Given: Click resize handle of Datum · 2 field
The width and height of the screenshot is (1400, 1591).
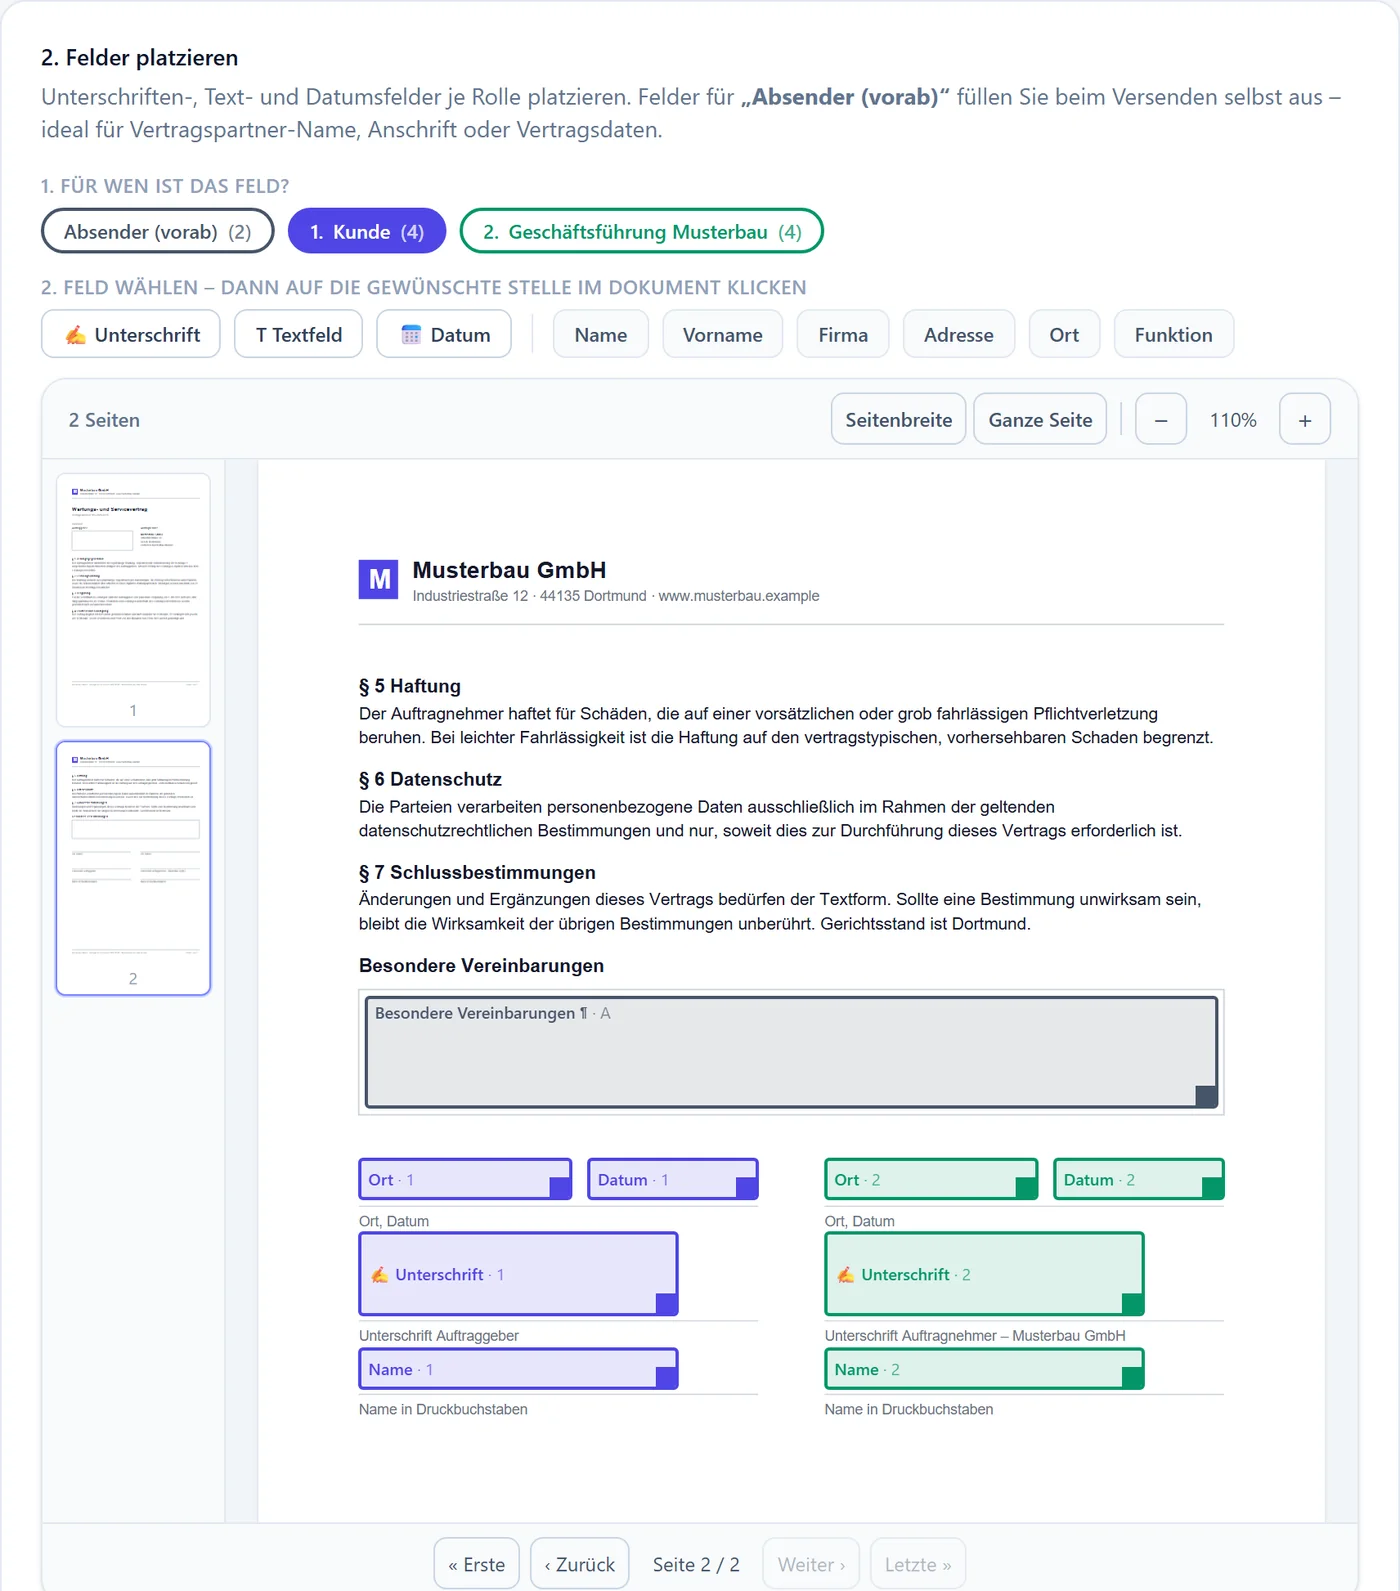Looking at the screenshot, I should (x=1212, y=1188).
